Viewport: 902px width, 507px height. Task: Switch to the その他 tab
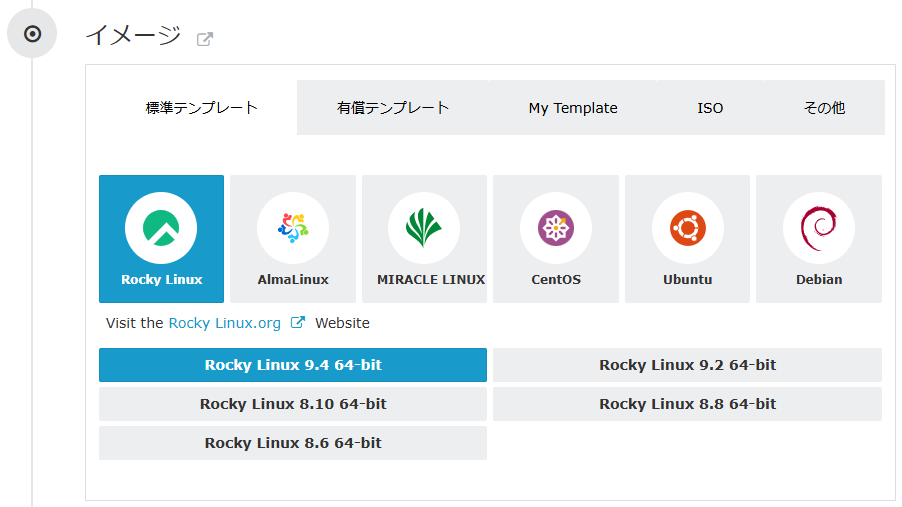(824, 108)
